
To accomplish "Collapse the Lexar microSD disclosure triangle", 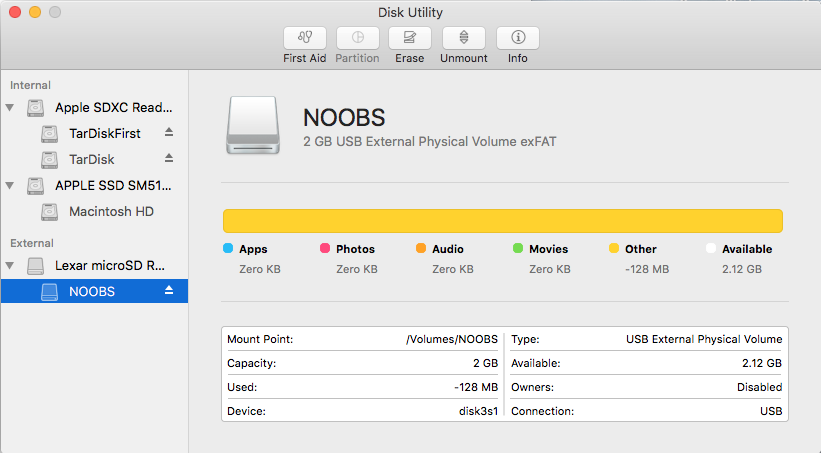I will pos(10,266).
